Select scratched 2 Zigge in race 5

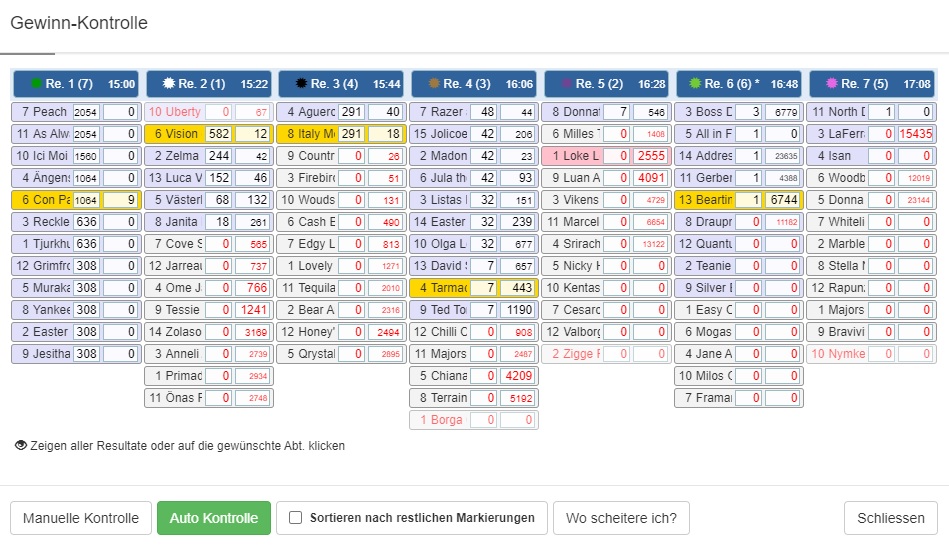[x=606, y=354]
